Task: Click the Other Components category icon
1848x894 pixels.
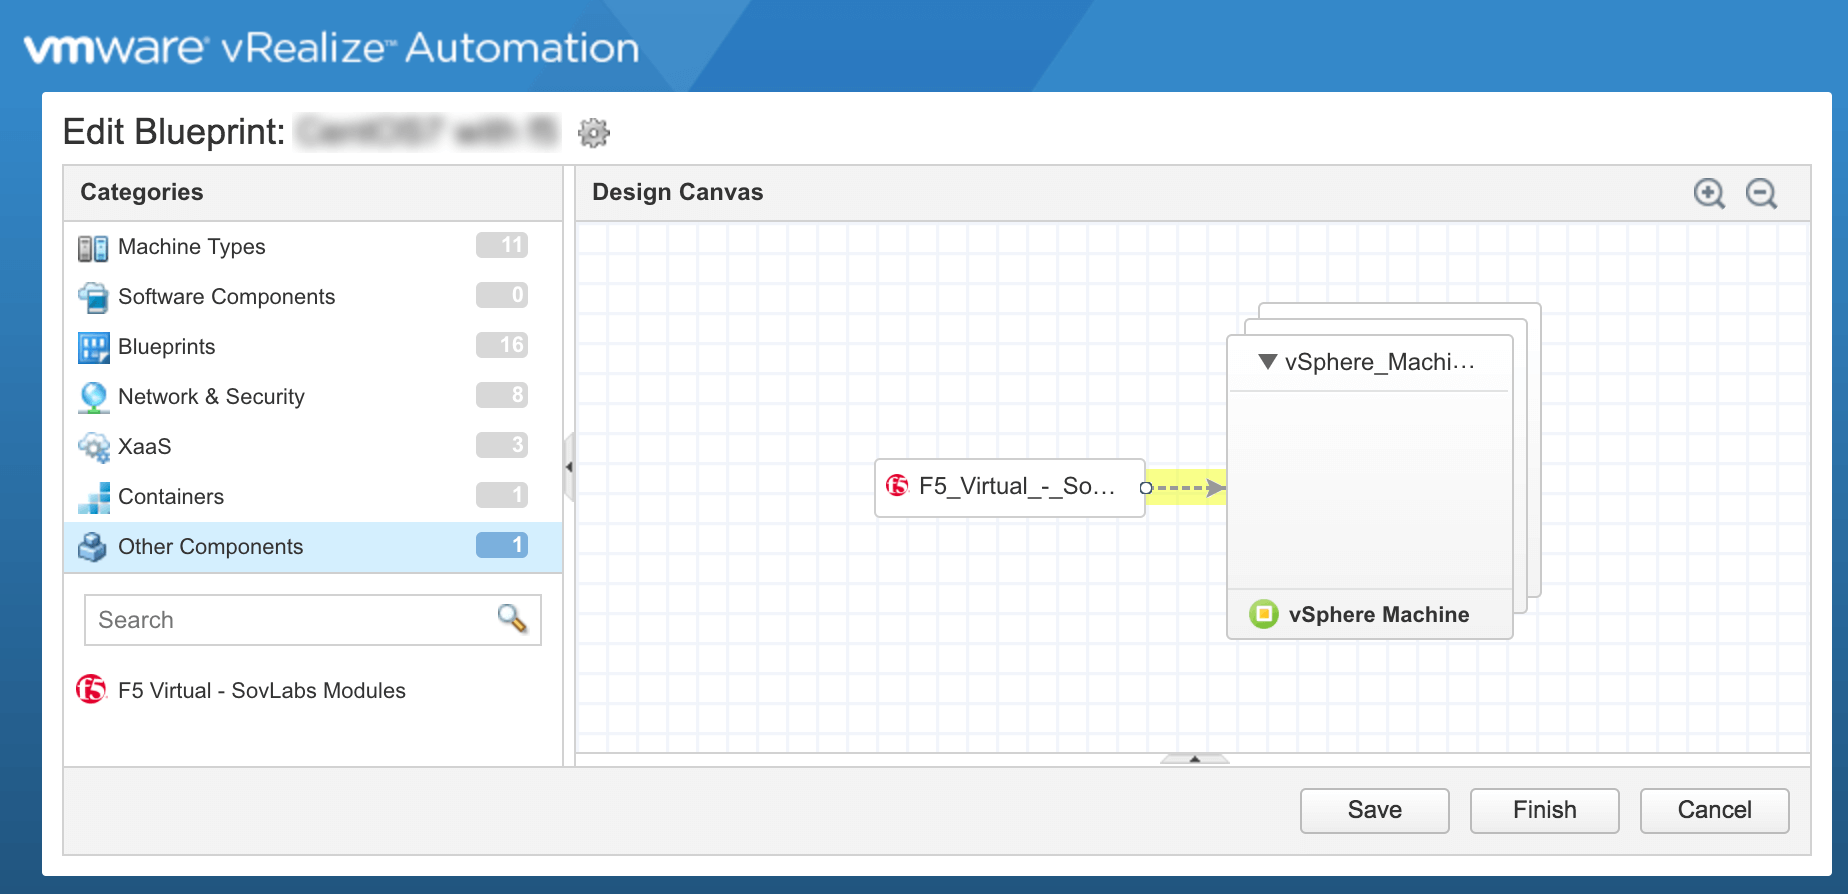Action: coord(93,547)
